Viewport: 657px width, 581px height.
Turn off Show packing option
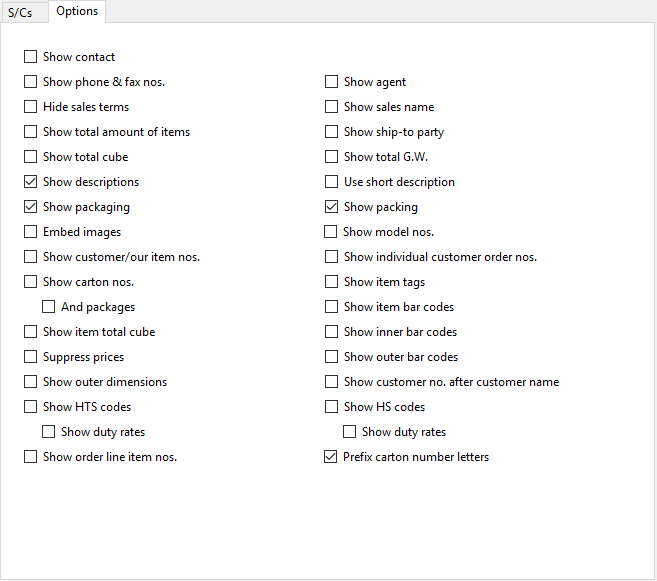(x=331, y=207)
